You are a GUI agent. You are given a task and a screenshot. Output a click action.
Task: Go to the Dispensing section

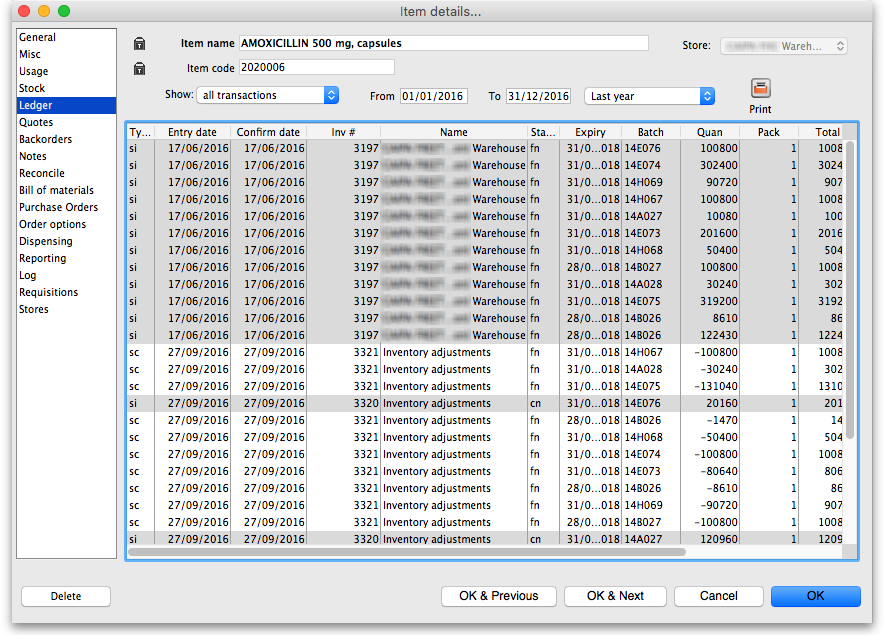coord(46,241)
